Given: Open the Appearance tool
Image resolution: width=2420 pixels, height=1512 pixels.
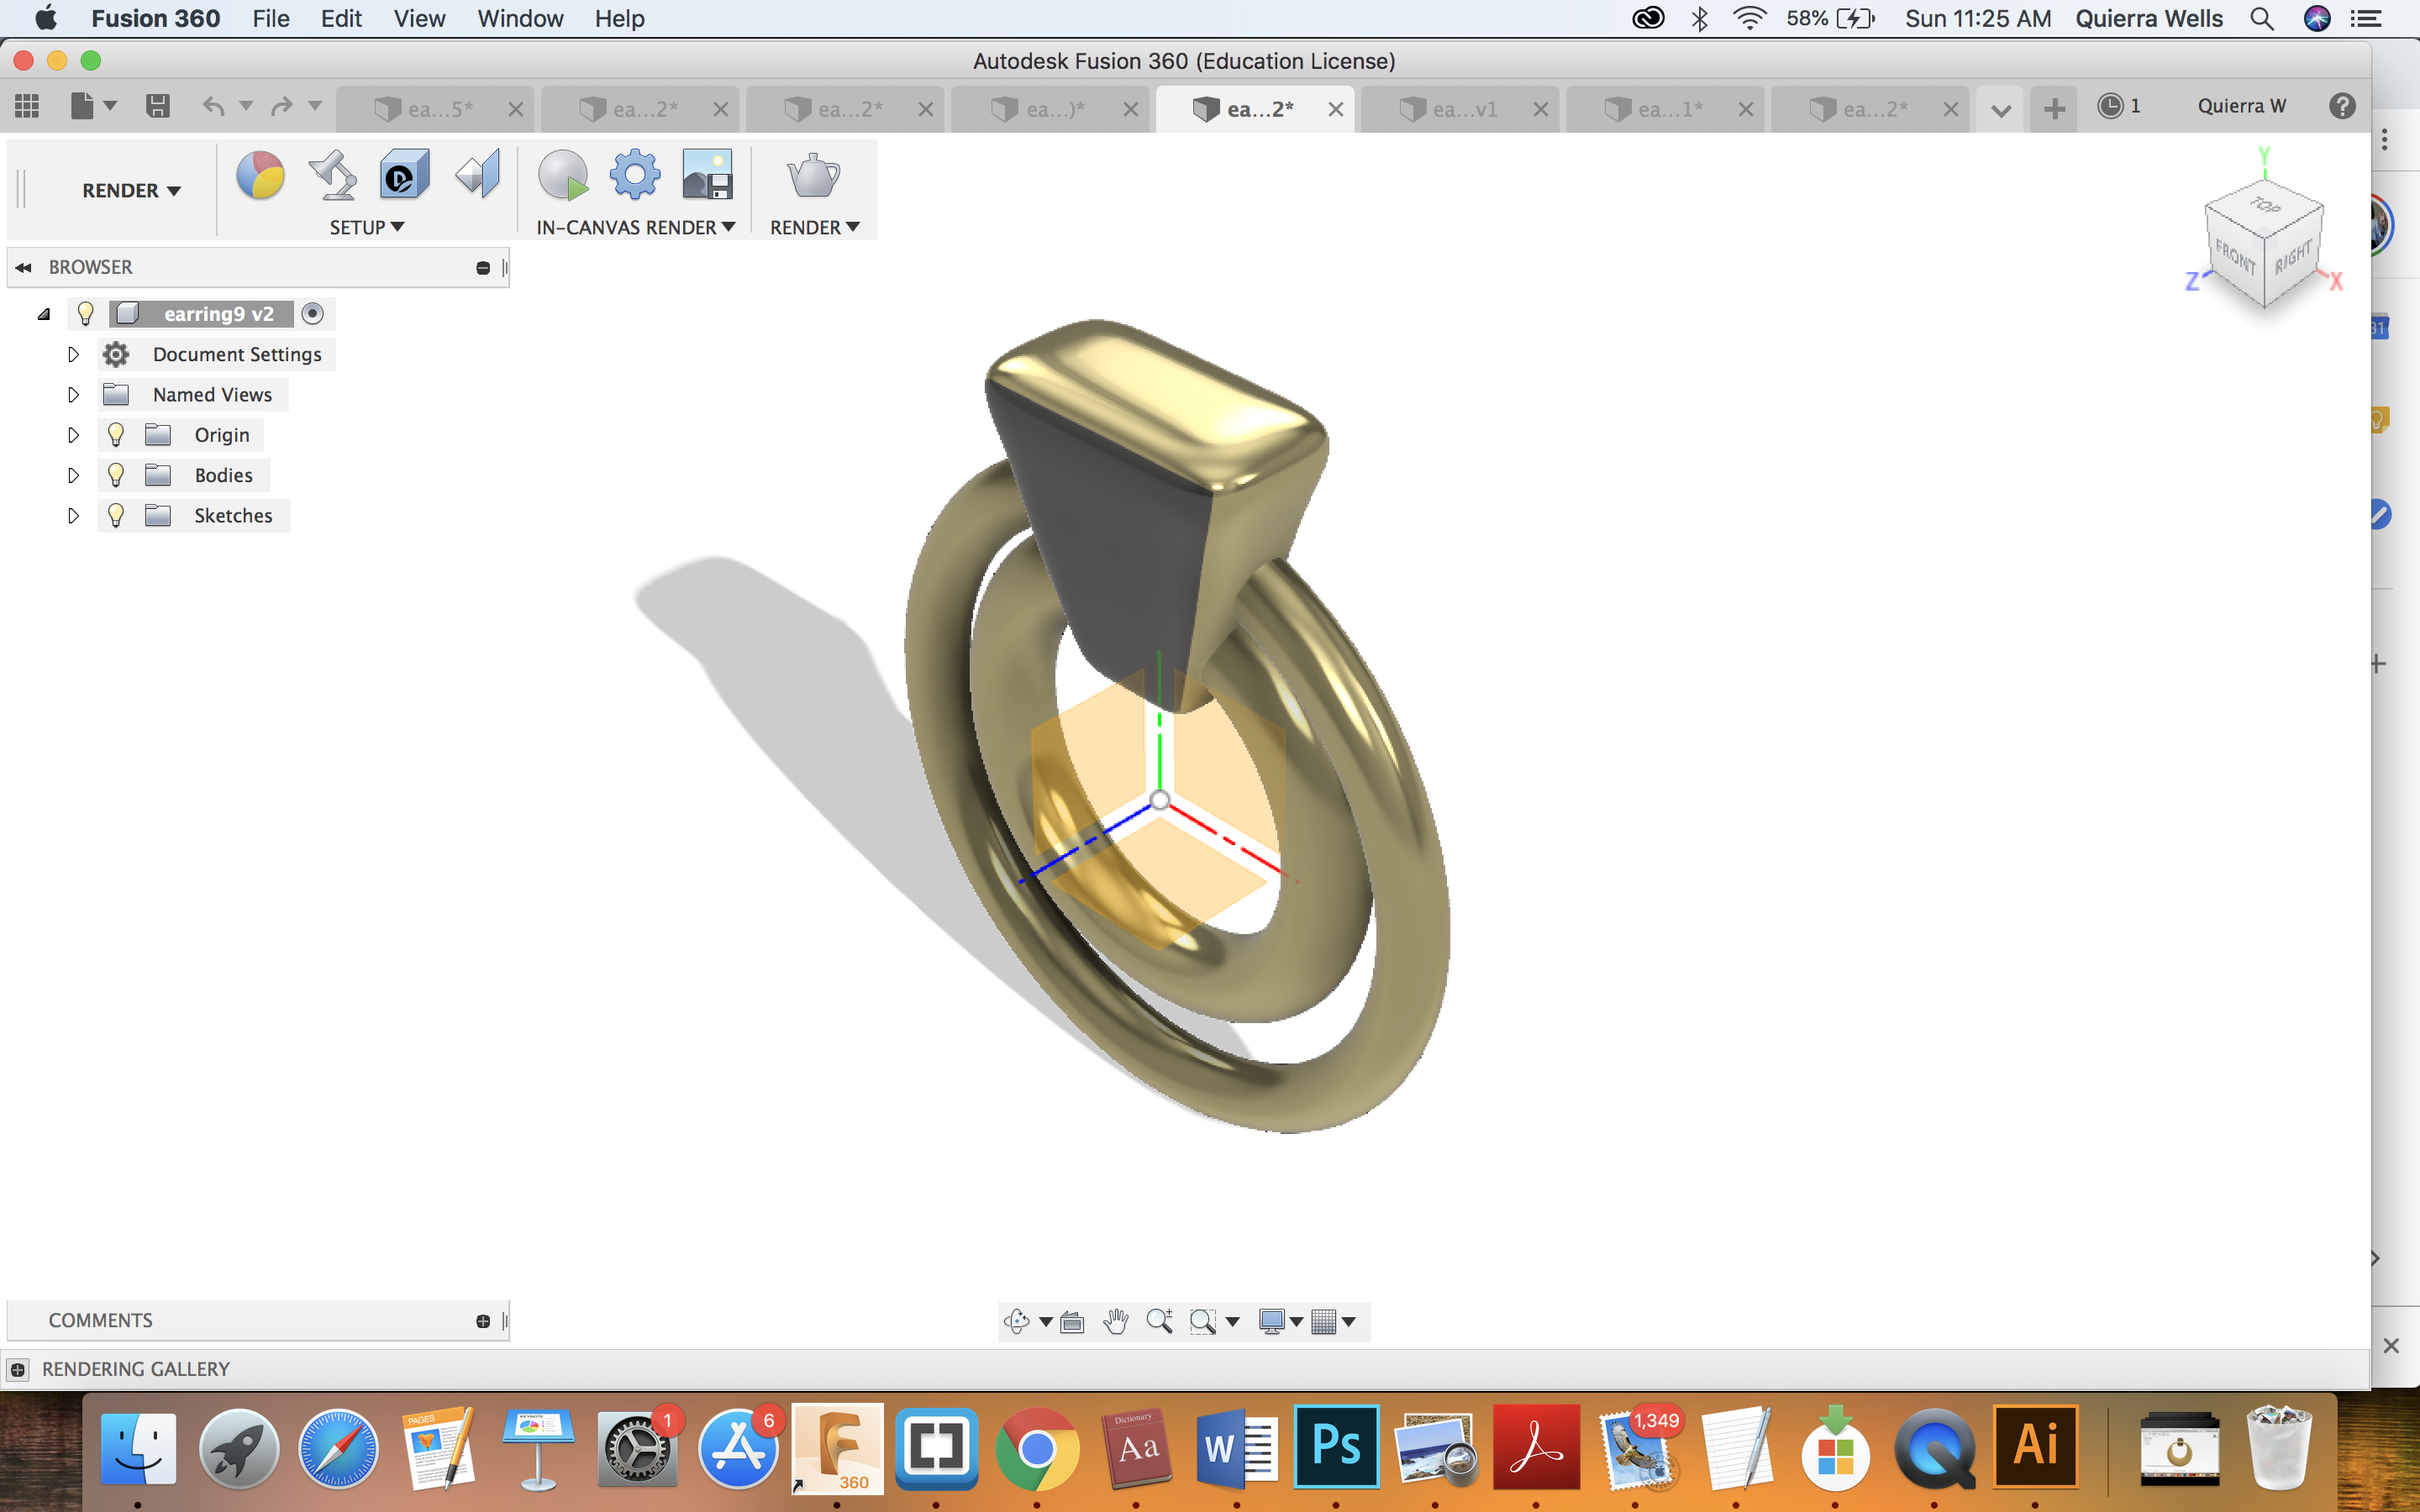Looking at the screenshot, I should pyautogui.click(x=260, y=176).
